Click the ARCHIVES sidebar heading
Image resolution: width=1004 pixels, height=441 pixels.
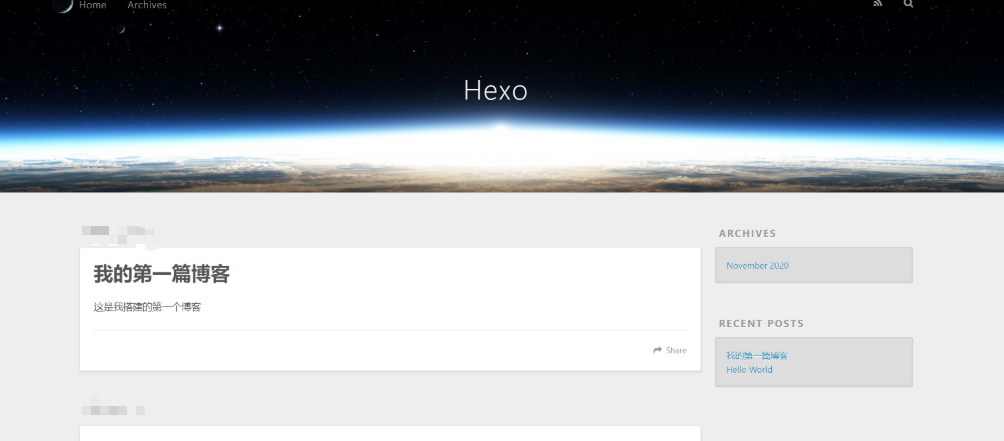[x=747, y=234]
